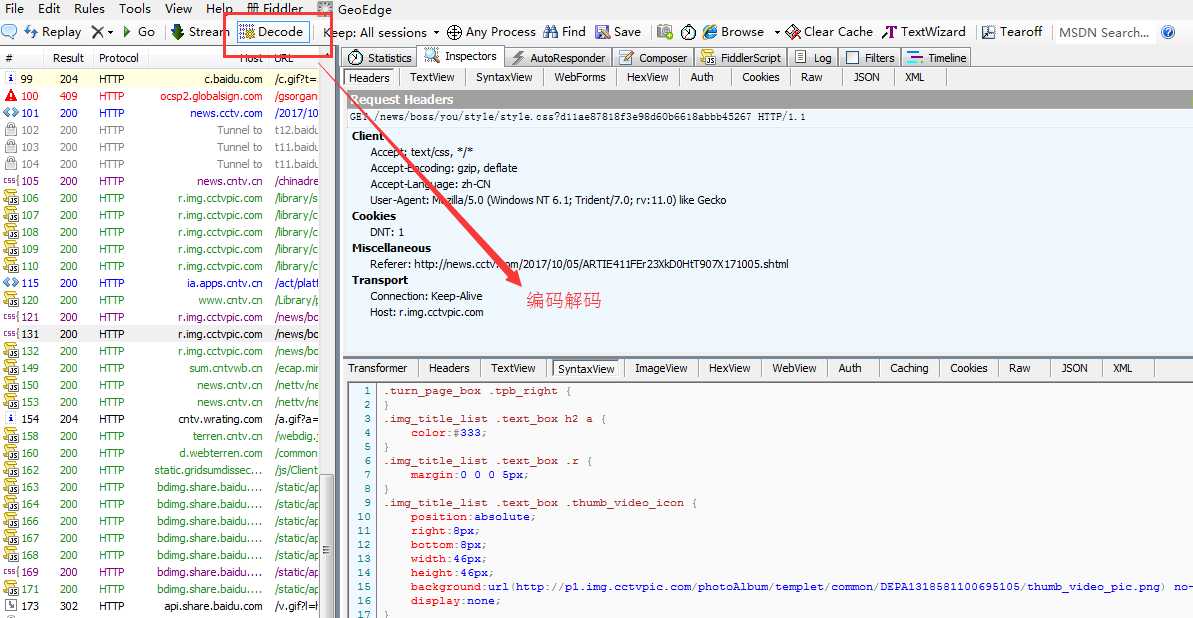This screenshot has width=1193, height=618.
Task: Click the MSDN Search input field
Action: point(1105,33)
